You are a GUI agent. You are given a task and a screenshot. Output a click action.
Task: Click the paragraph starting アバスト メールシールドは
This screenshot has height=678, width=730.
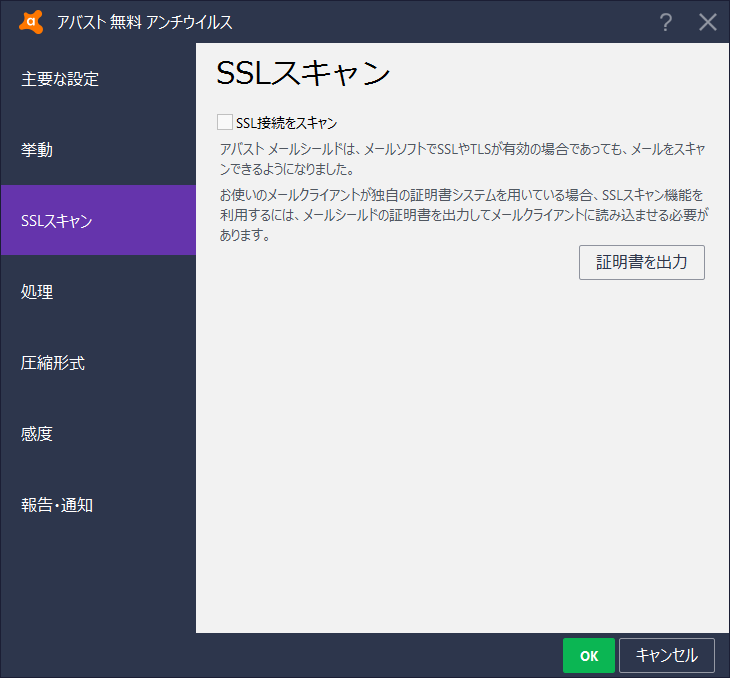463,159
